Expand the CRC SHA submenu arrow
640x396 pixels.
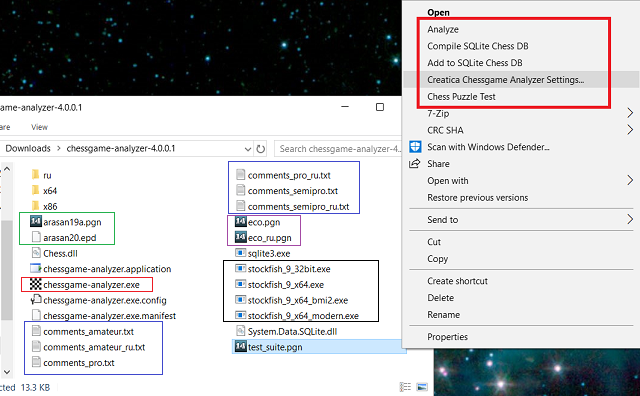(630, 130)
